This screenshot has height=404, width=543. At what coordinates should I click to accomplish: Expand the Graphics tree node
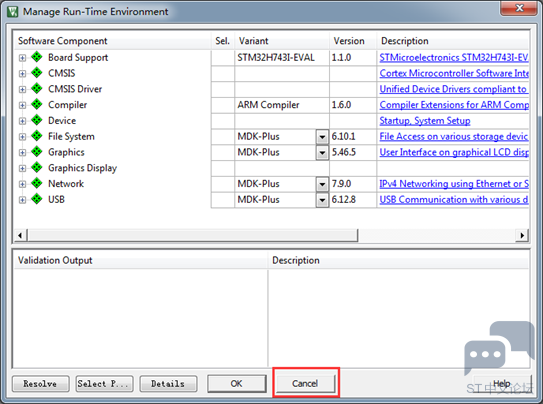[22, 153]
